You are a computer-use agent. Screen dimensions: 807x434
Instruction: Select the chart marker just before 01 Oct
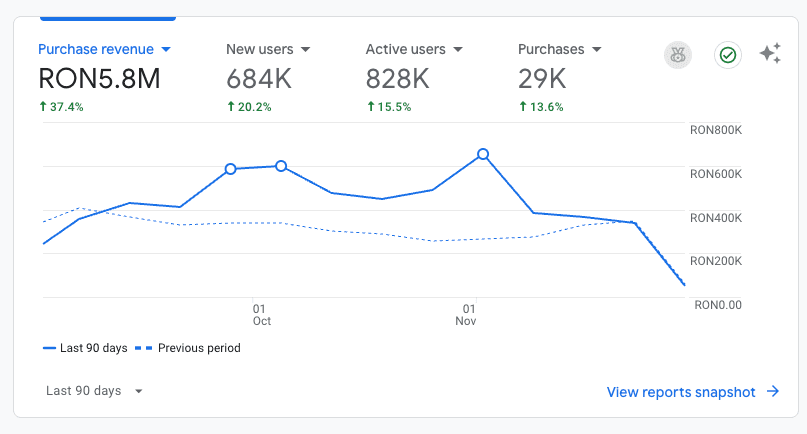tap(231, 169)
